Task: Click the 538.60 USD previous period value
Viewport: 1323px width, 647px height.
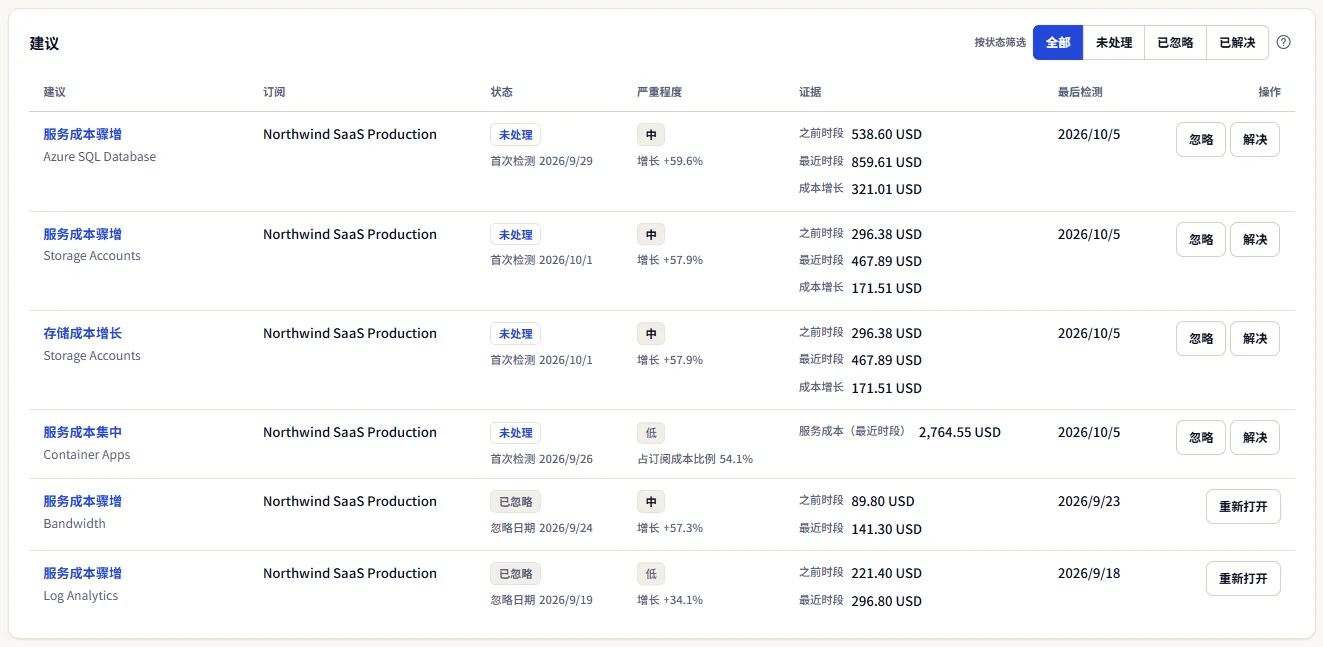Action: pos(886,134)
